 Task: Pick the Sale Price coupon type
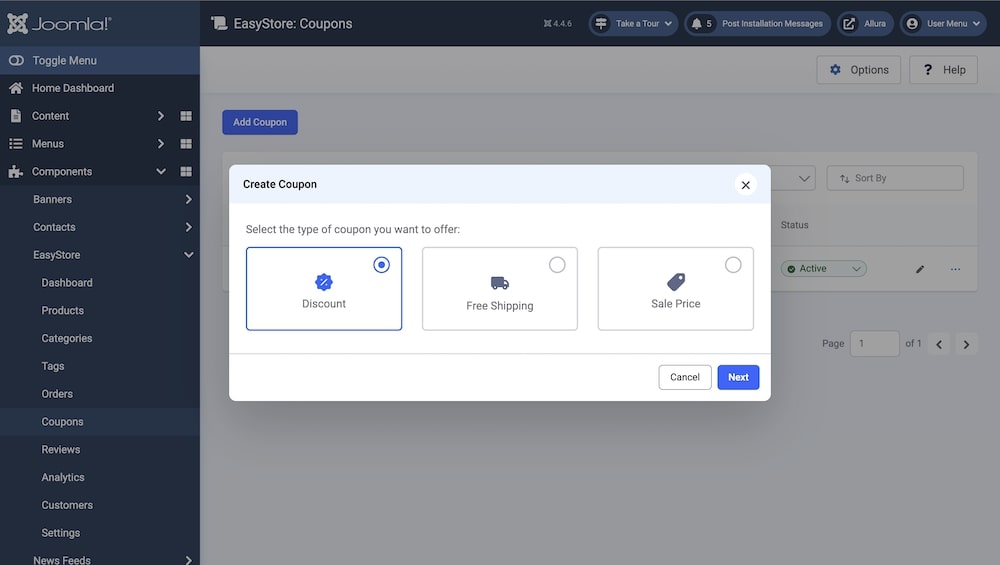click(x=675, y=289)
